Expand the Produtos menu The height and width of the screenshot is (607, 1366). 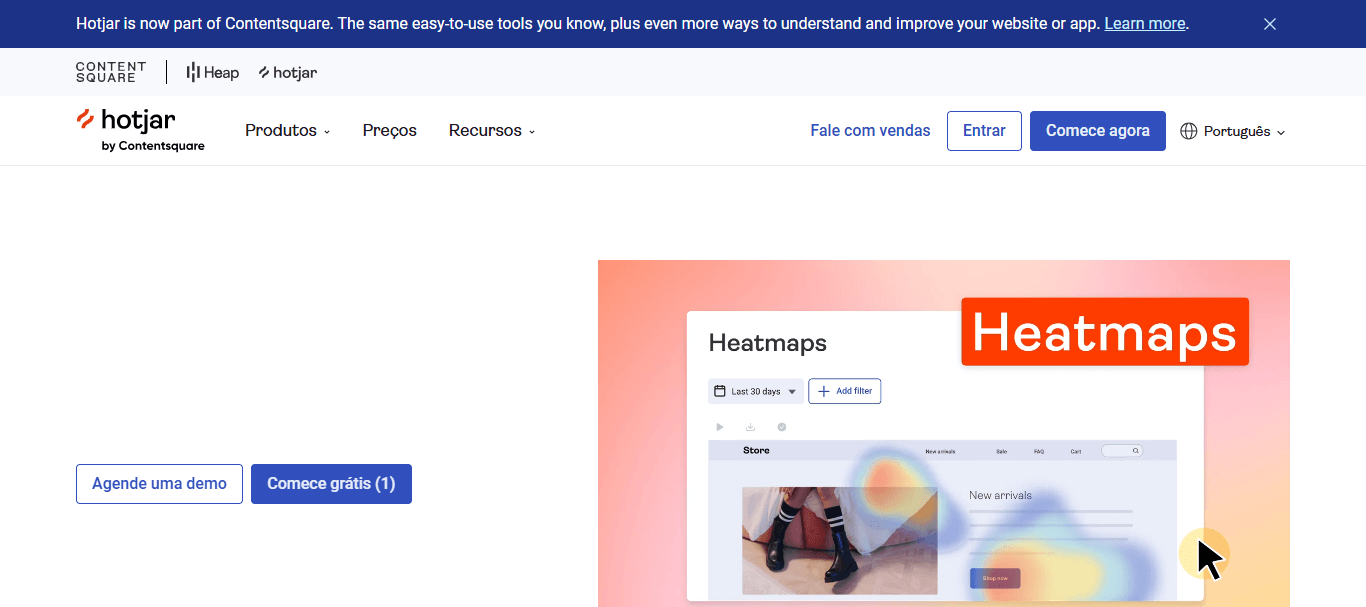[287, 131]
